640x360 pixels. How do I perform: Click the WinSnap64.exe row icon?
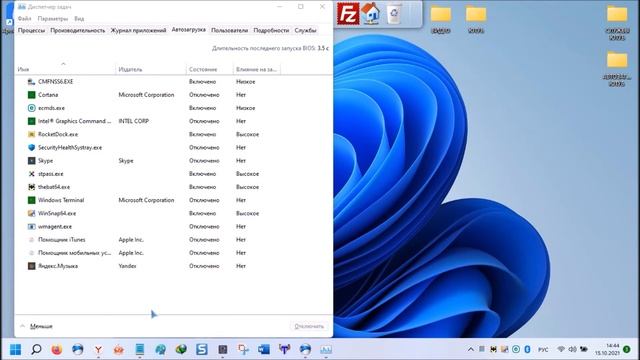point(31,213)
